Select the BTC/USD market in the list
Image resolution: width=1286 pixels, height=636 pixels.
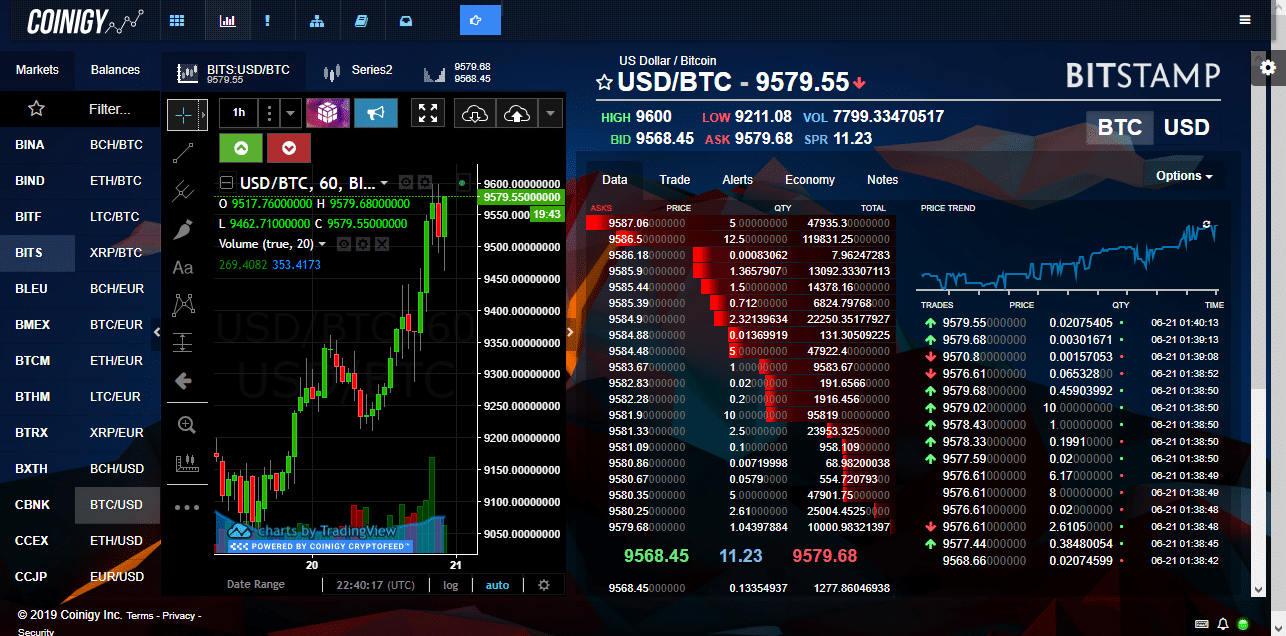click(x=117, y=505)
